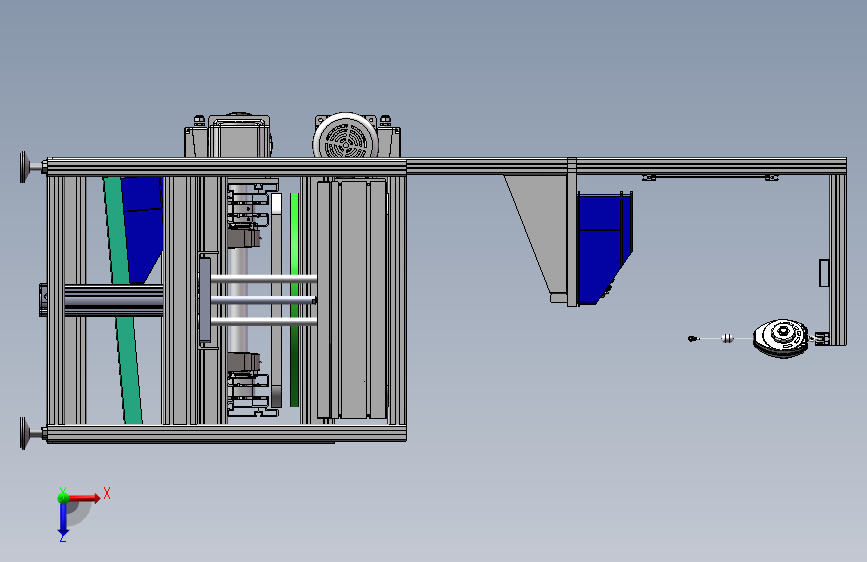The image size is (867, 562).
Task: Select the round motor fan cover on top
Action: pos(346,137)
